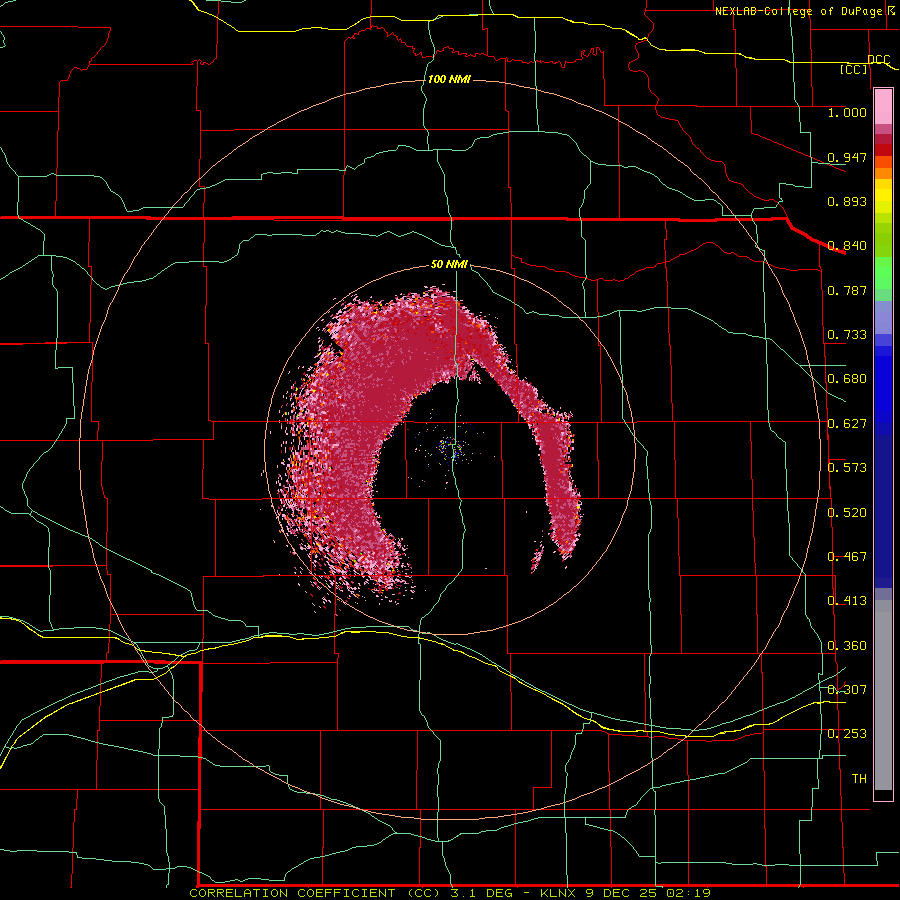The width and height of the screenshot is (900, 900).
Task: Click the 0.787 scale value
Action: [847, 290]
